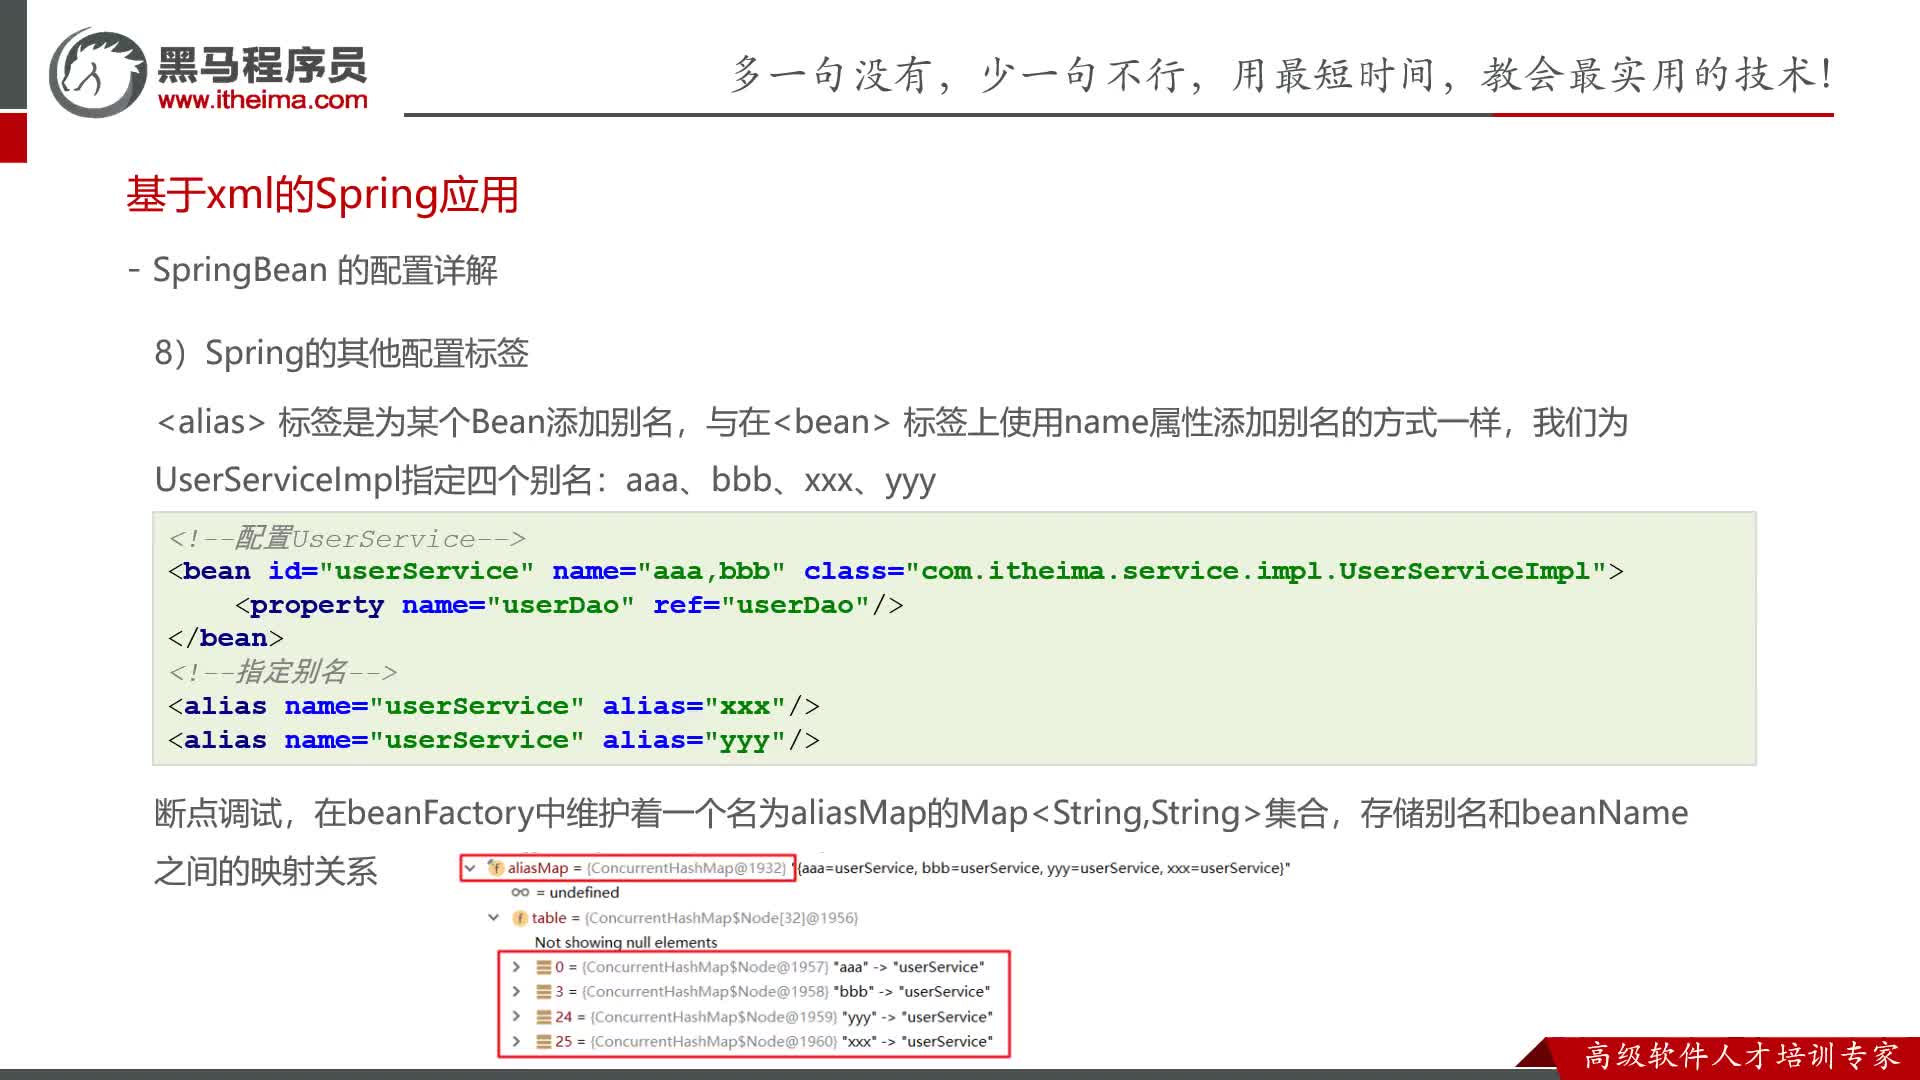The width and height of the screenshot is (1920, 1080).
Task: Click the ref="userDao" attribute
Action: pyautogui.click(x=761, y=605)
